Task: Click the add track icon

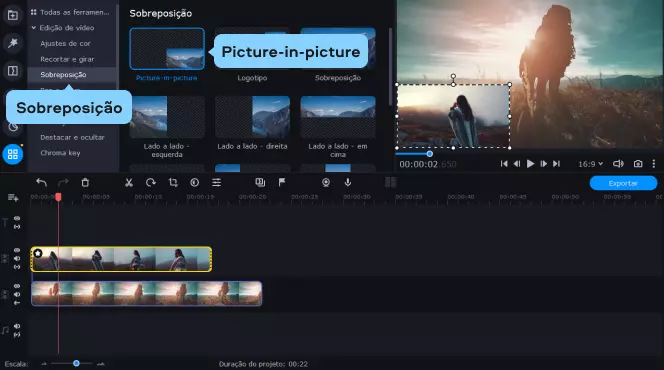Action: [x=13, y=198]
